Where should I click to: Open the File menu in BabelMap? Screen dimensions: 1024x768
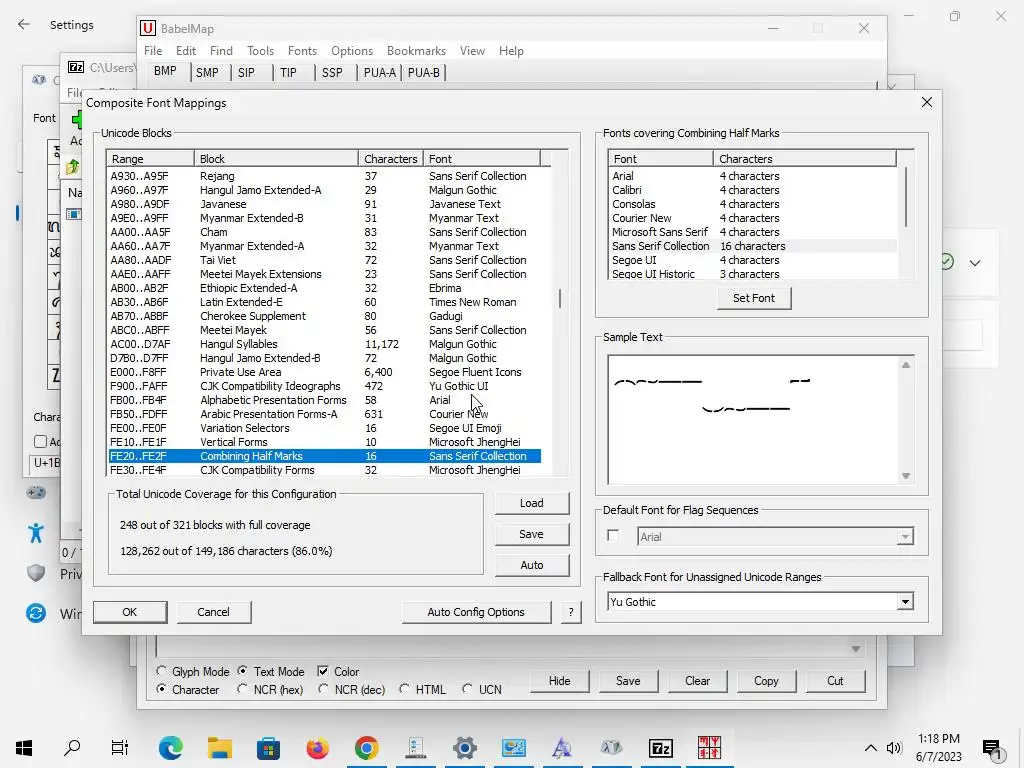153,51
